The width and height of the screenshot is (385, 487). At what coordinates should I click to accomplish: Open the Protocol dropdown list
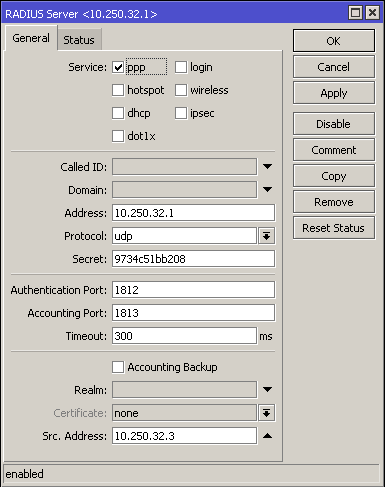267,236
